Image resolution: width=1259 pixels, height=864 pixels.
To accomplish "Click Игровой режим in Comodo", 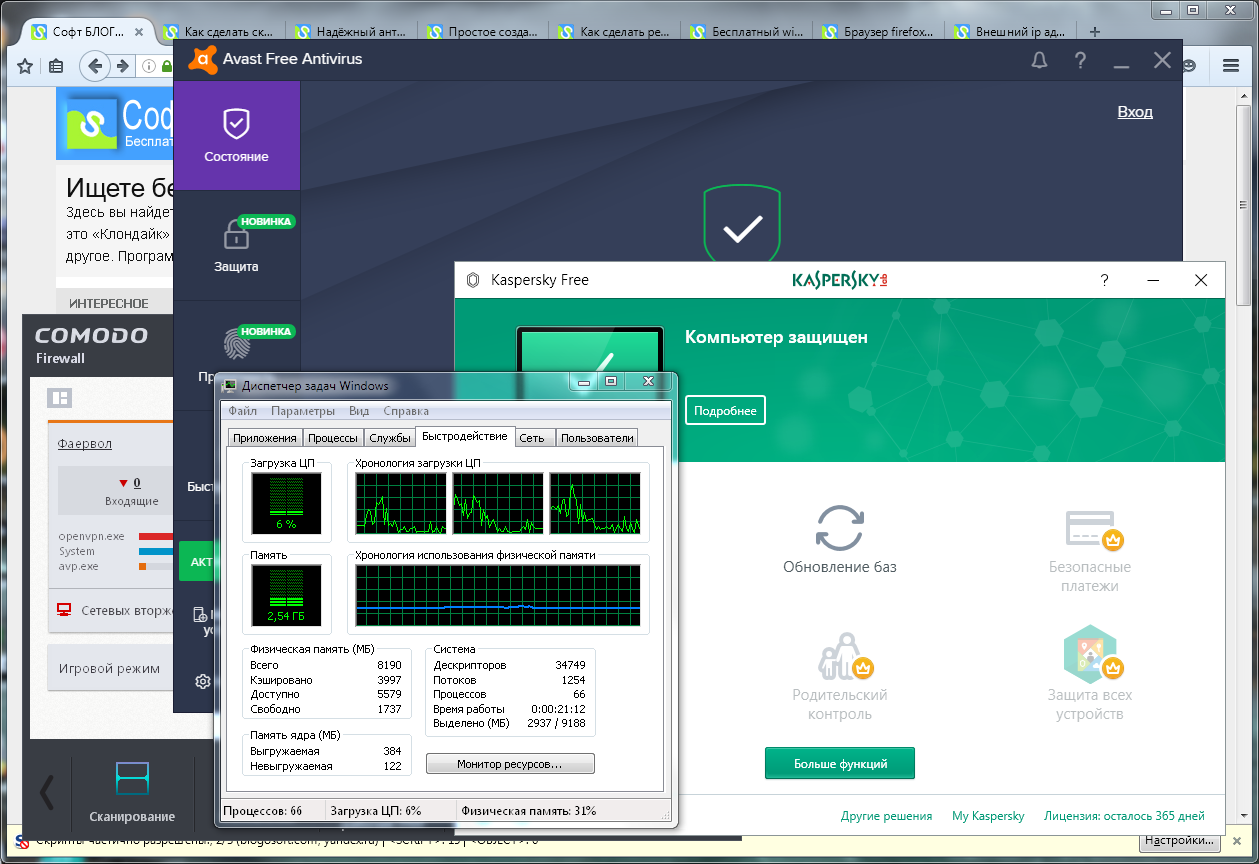I will (x=109, y=668).
